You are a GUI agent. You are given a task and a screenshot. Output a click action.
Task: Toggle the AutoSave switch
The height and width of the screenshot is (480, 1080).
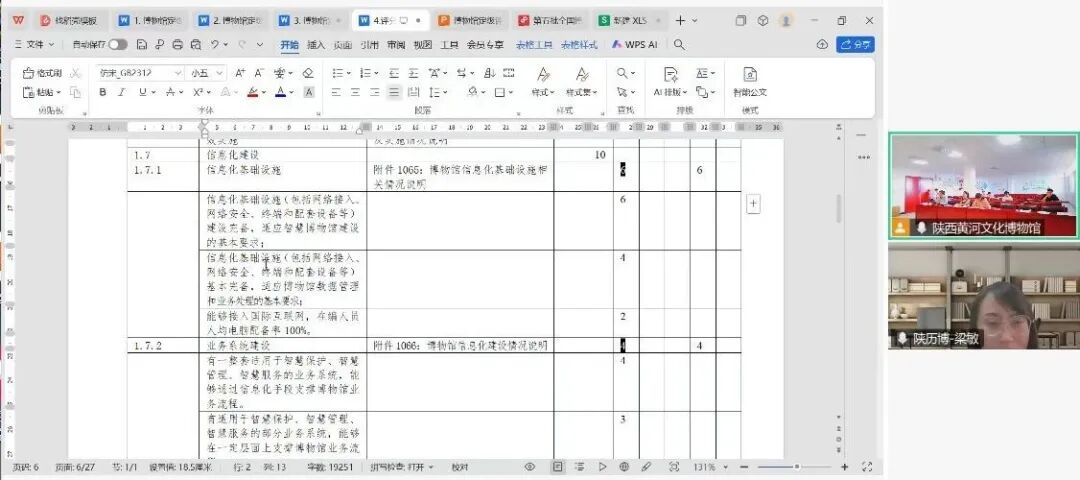pyautogui.click(x=118, y=44)
